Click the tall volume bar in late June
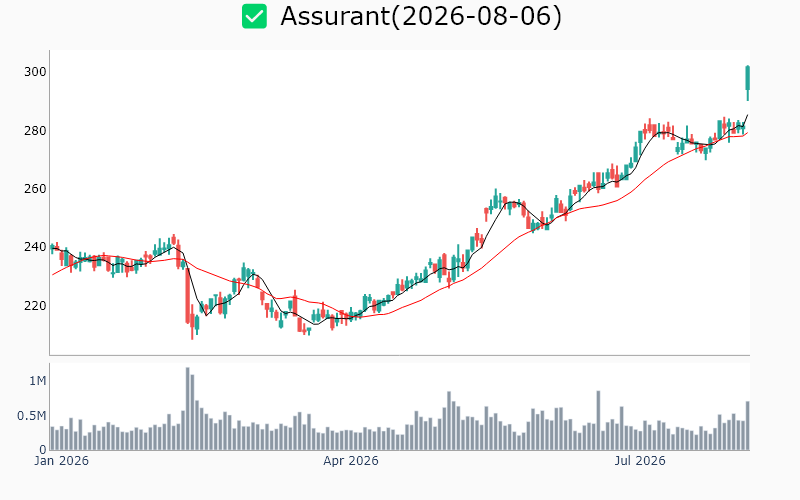800x500 pixels. coord(598,420)
